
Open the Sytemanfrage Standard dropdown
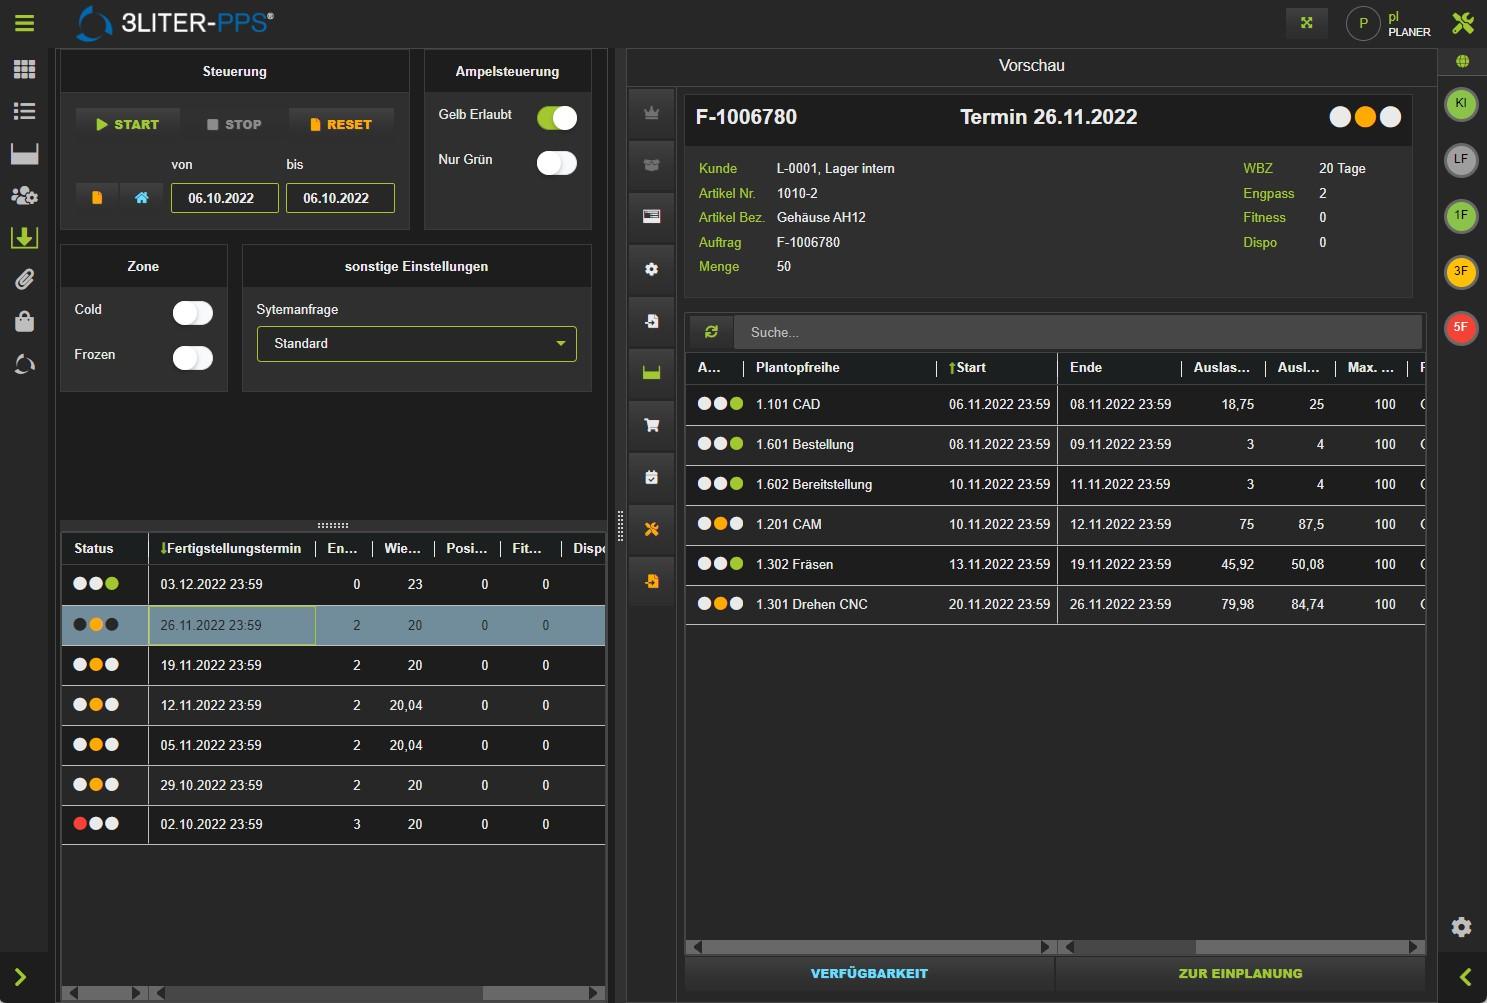point(417,344)
